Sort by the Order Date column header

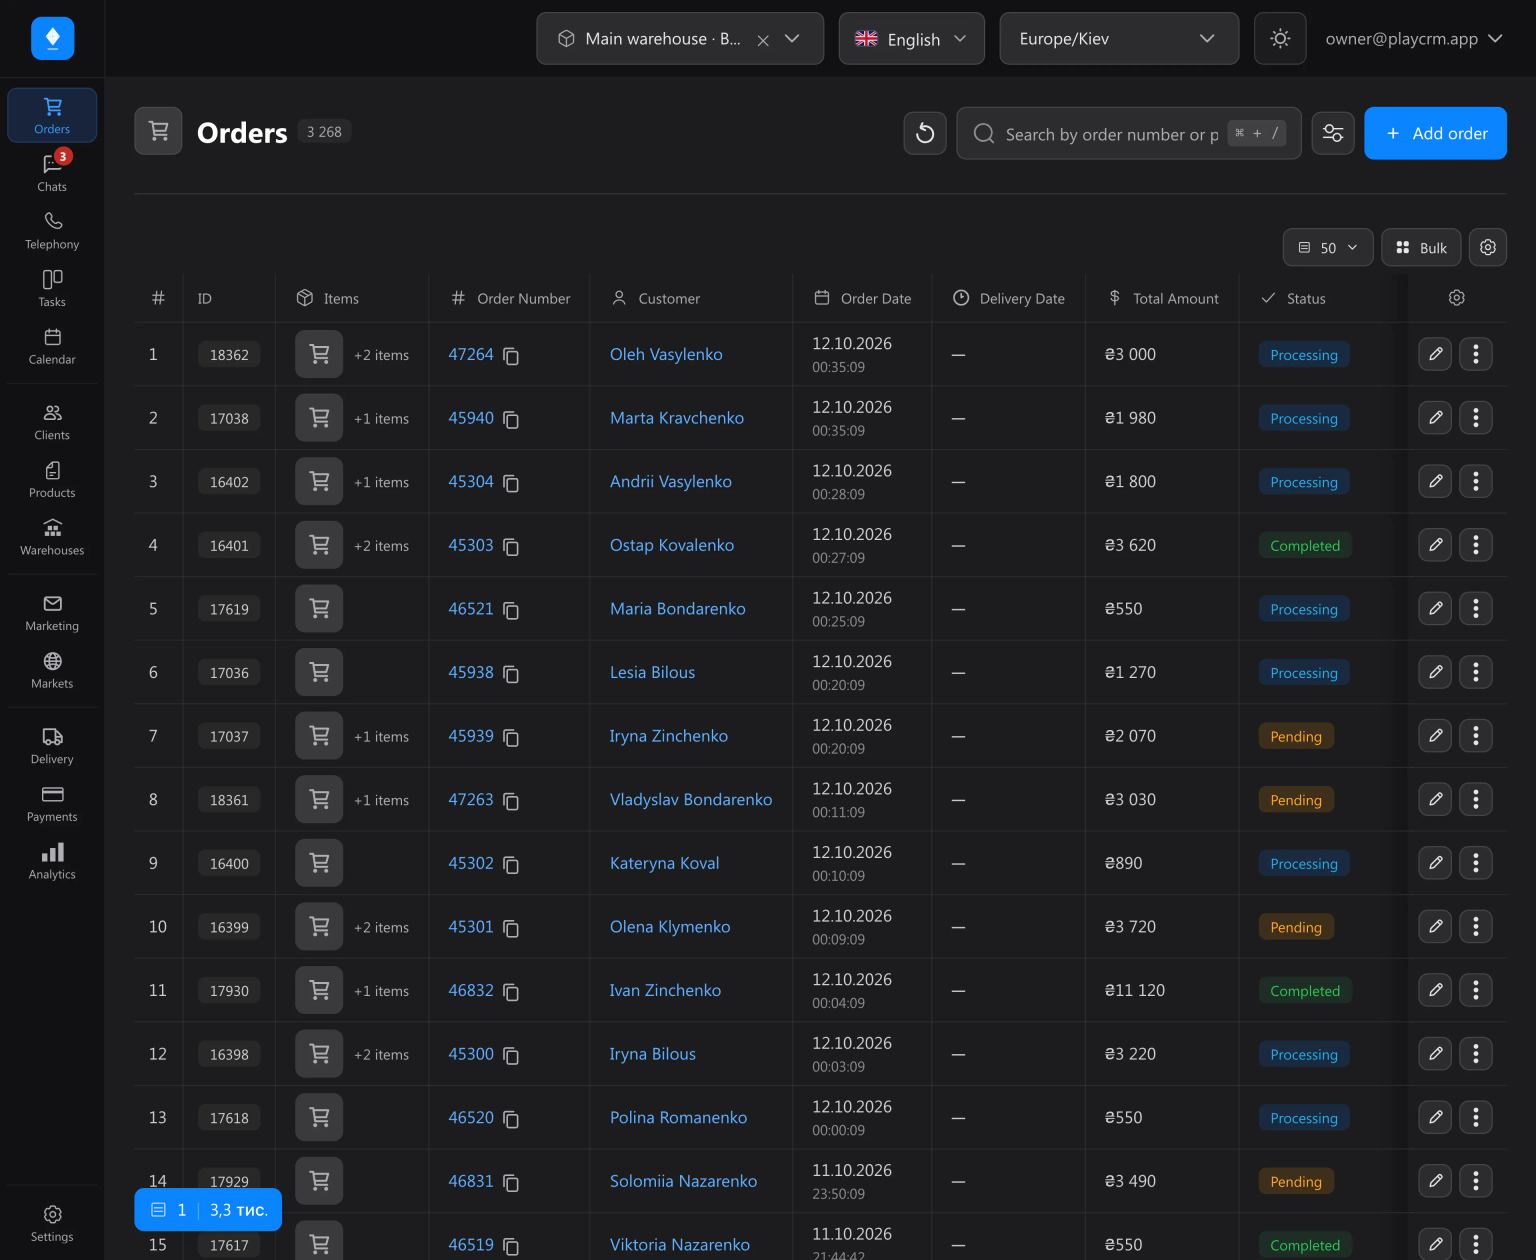click(863, 298)
